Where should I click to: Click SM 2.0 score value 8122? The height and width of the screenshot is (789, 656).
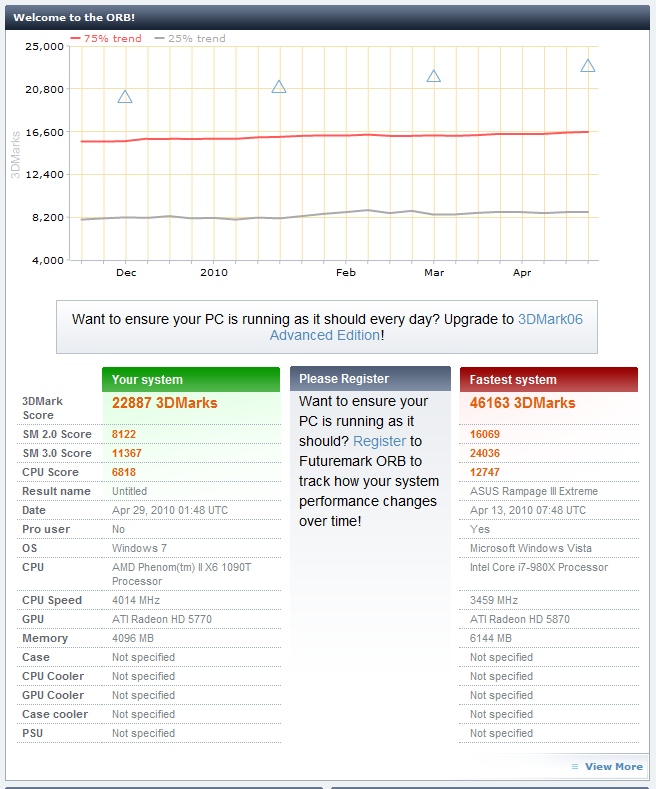[x=124, y=434]
